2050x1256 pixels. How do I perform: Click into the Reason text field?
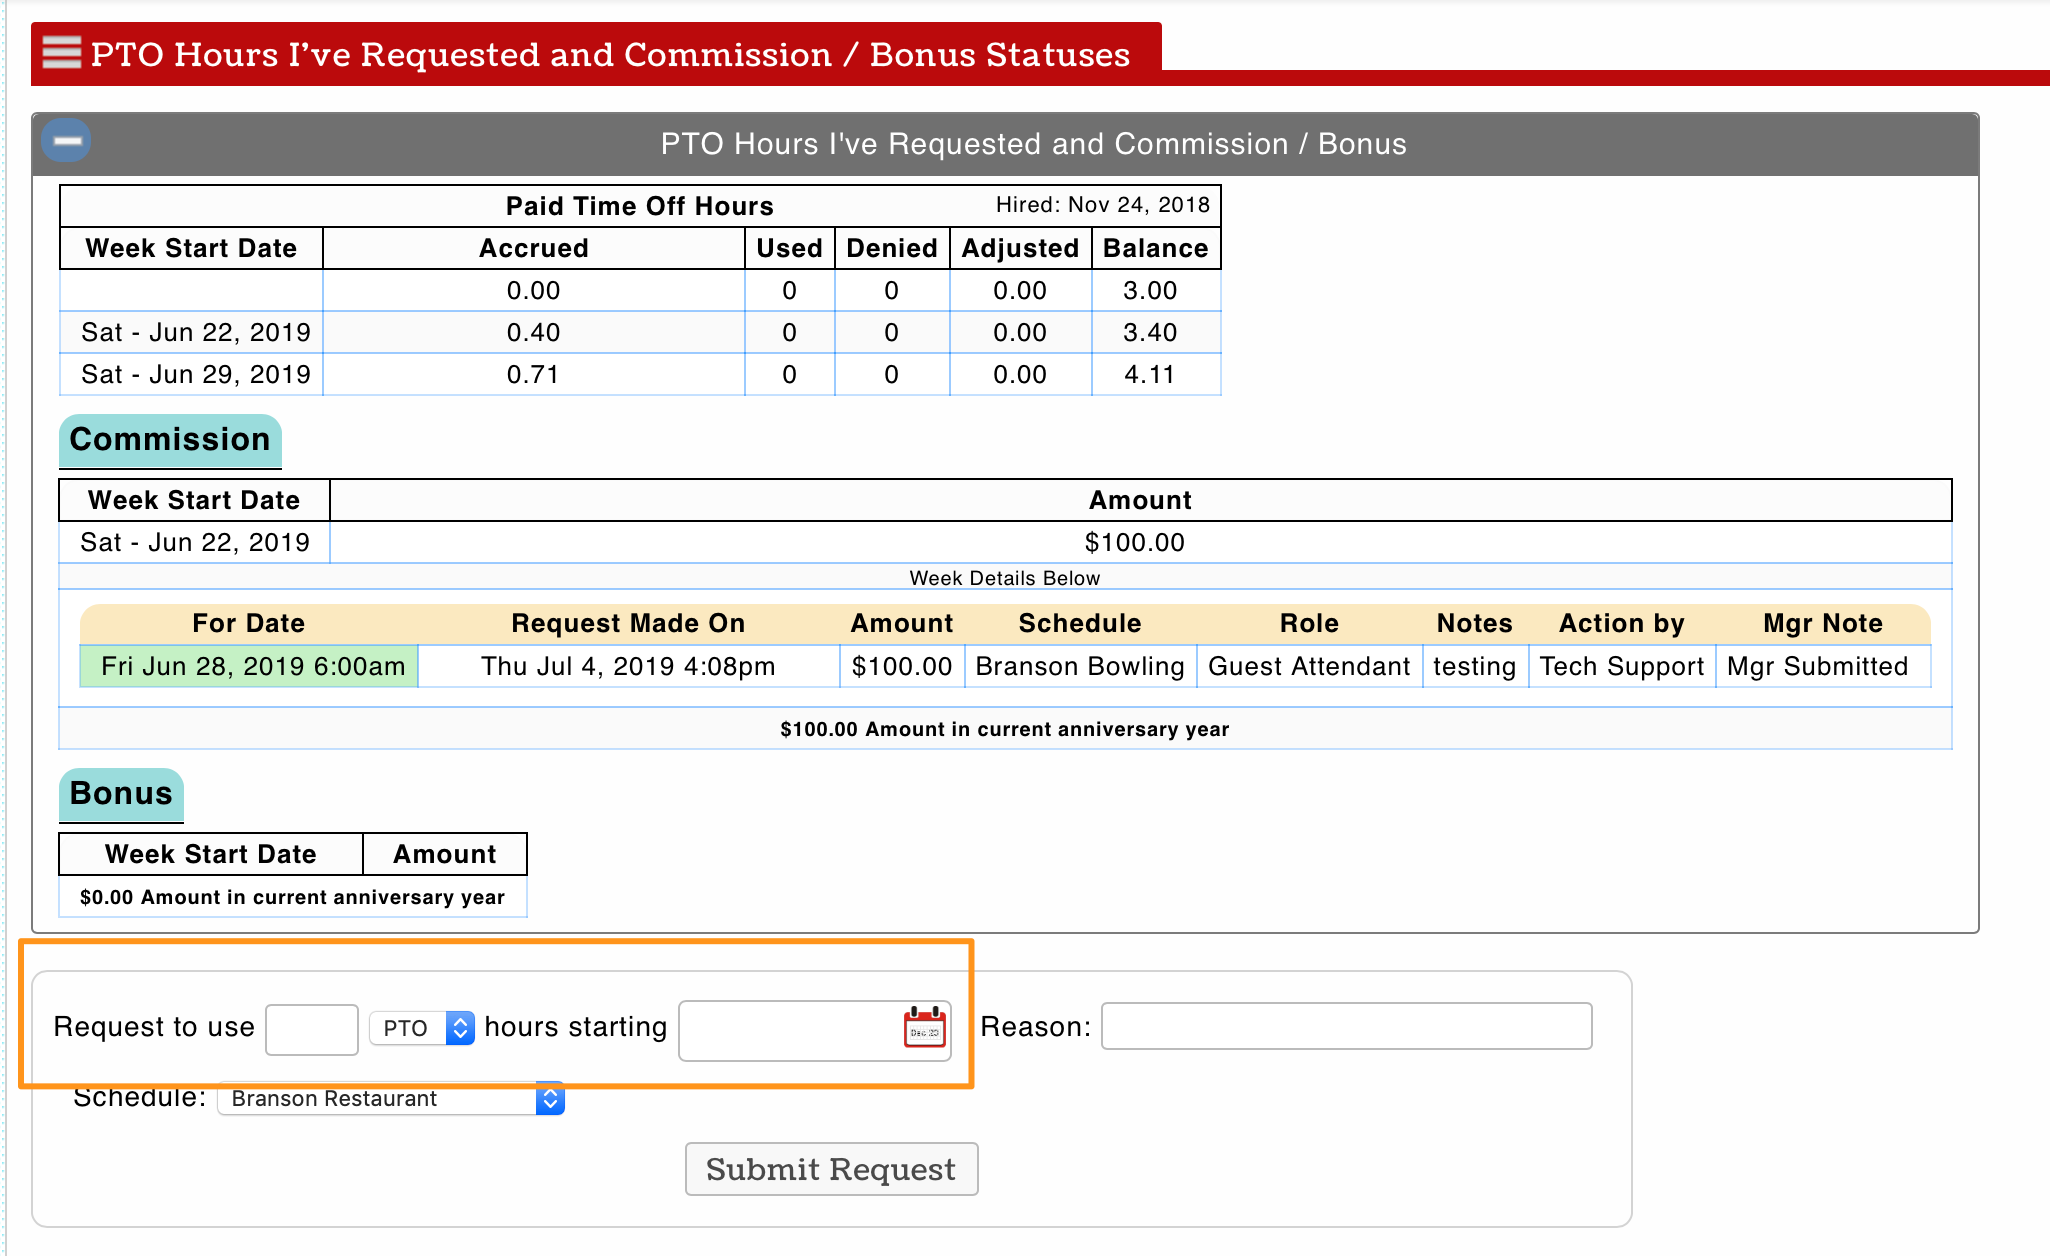point(1346,1027)
